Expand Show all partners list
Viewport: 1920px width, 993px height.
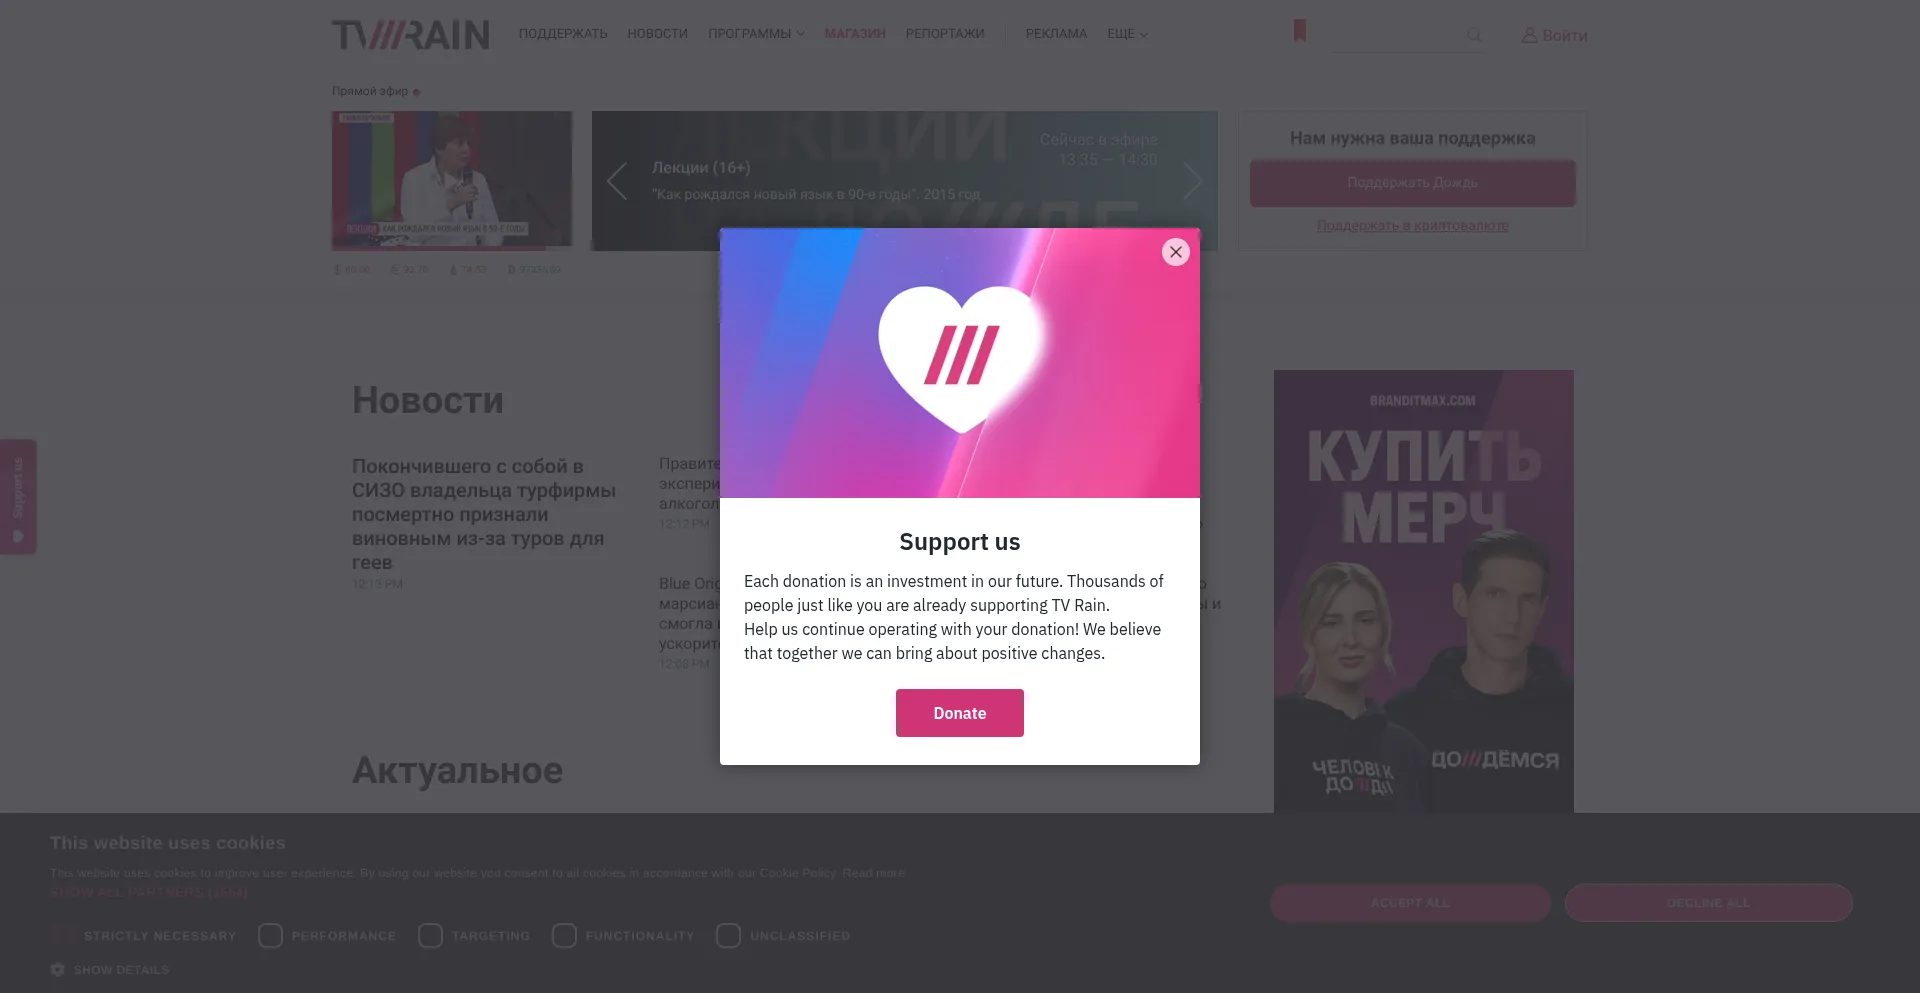[149, 892]
